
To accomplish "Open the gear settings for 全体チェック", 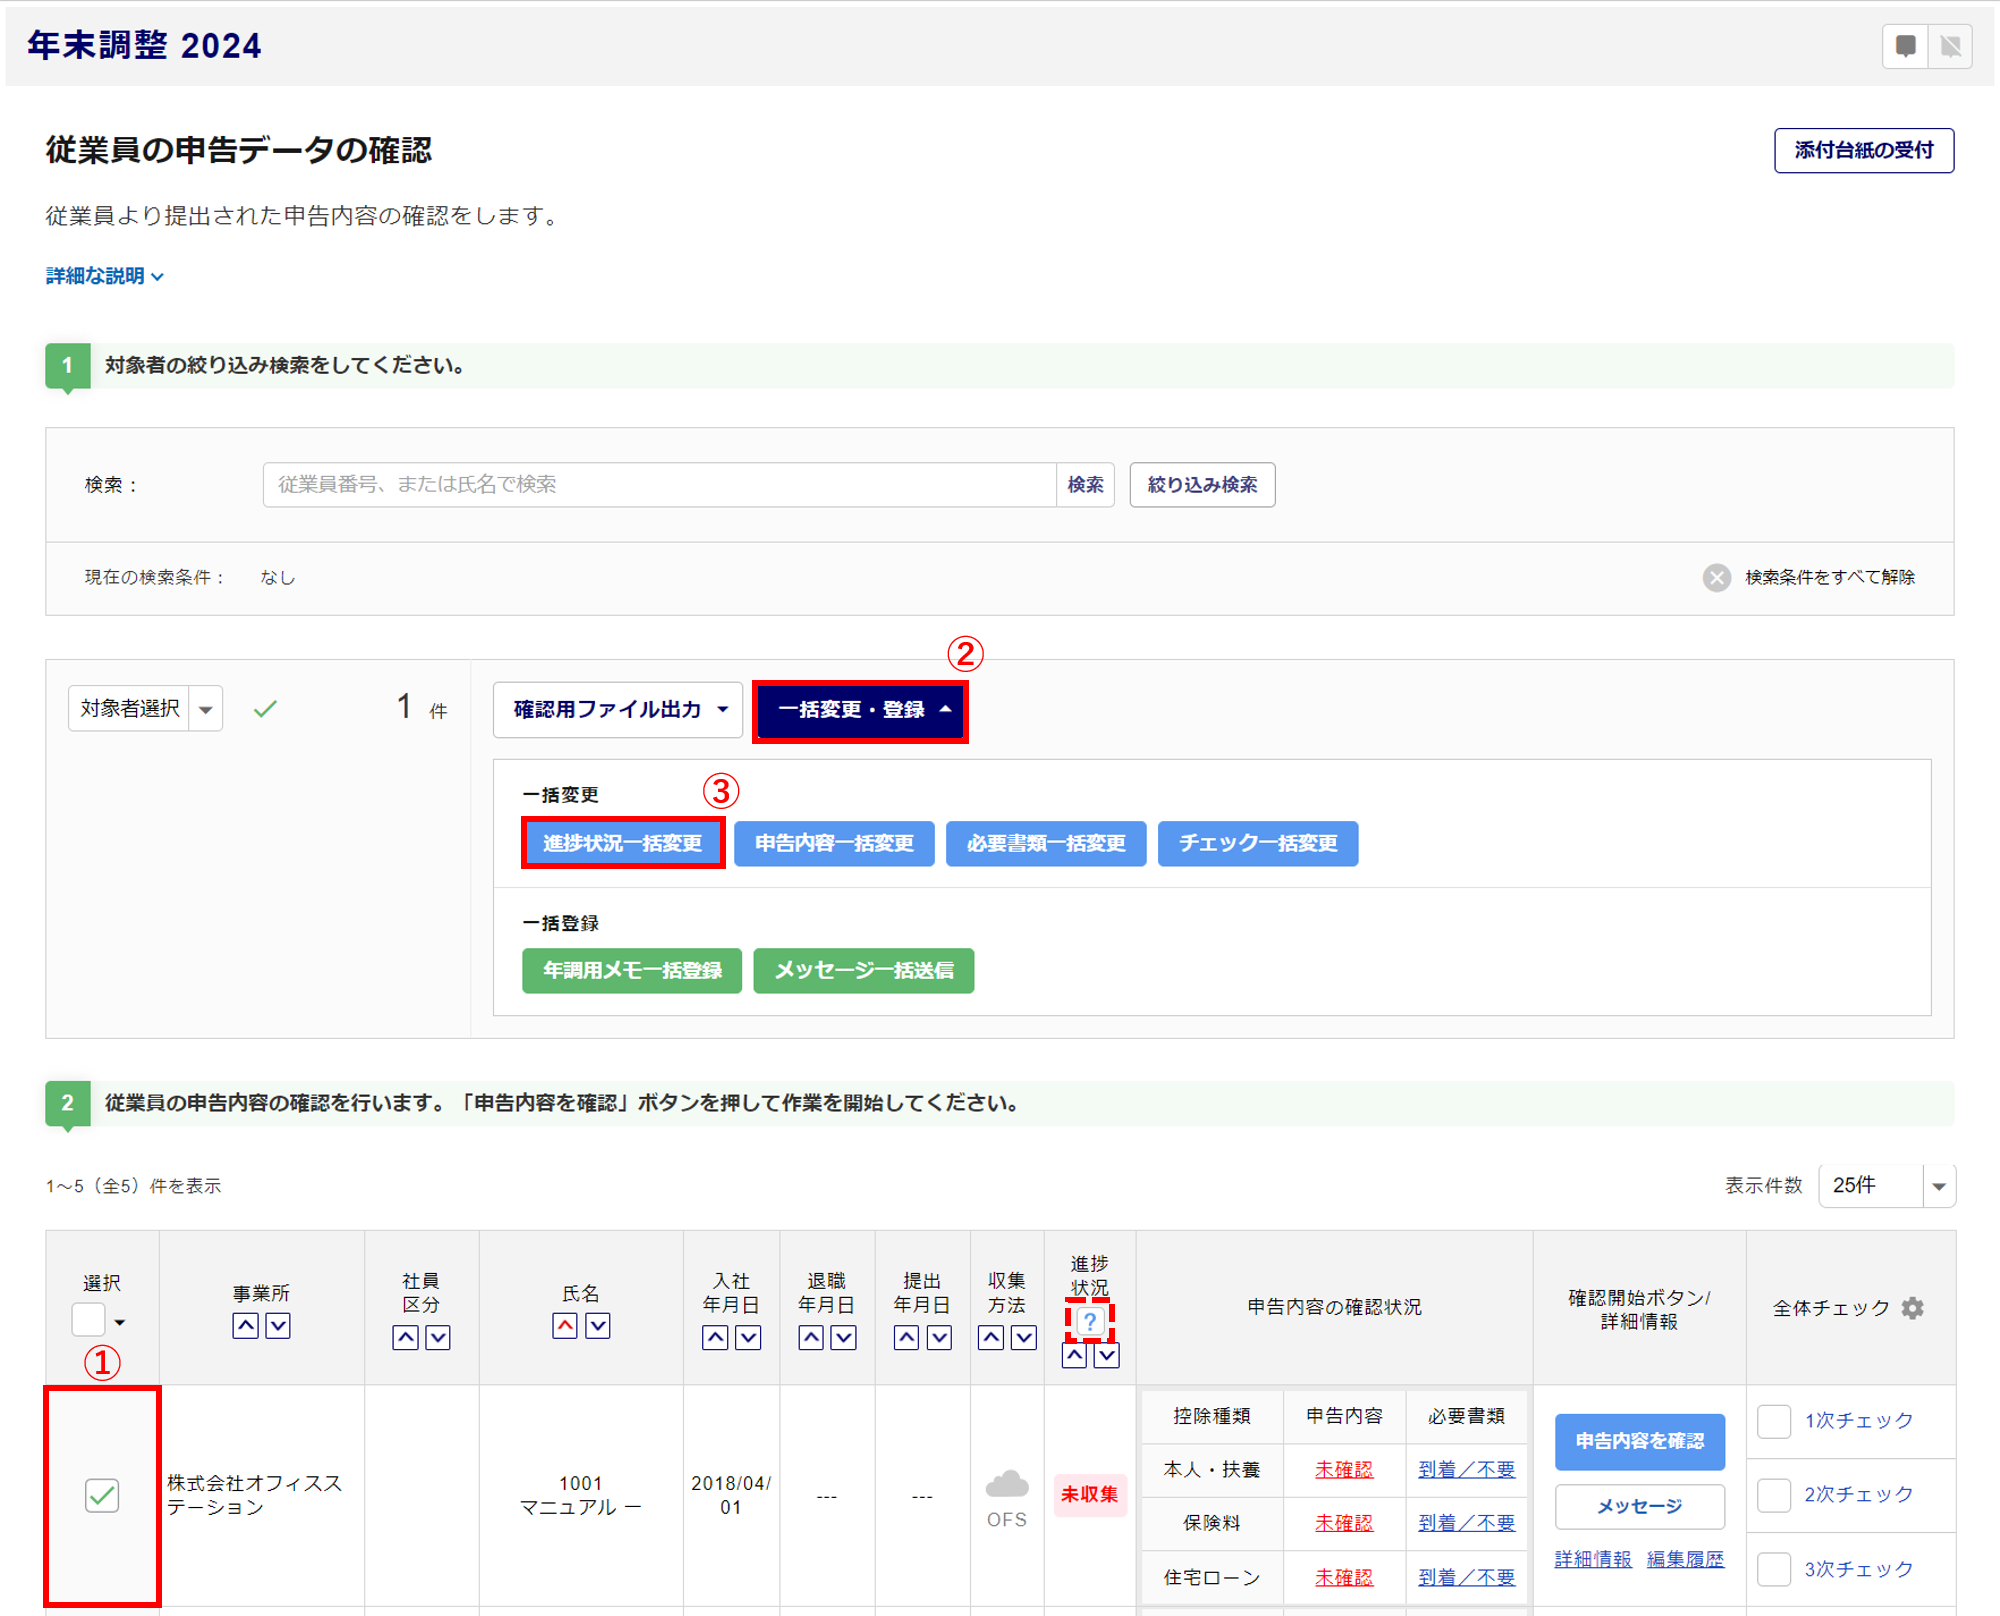I will point(1912,1308).
